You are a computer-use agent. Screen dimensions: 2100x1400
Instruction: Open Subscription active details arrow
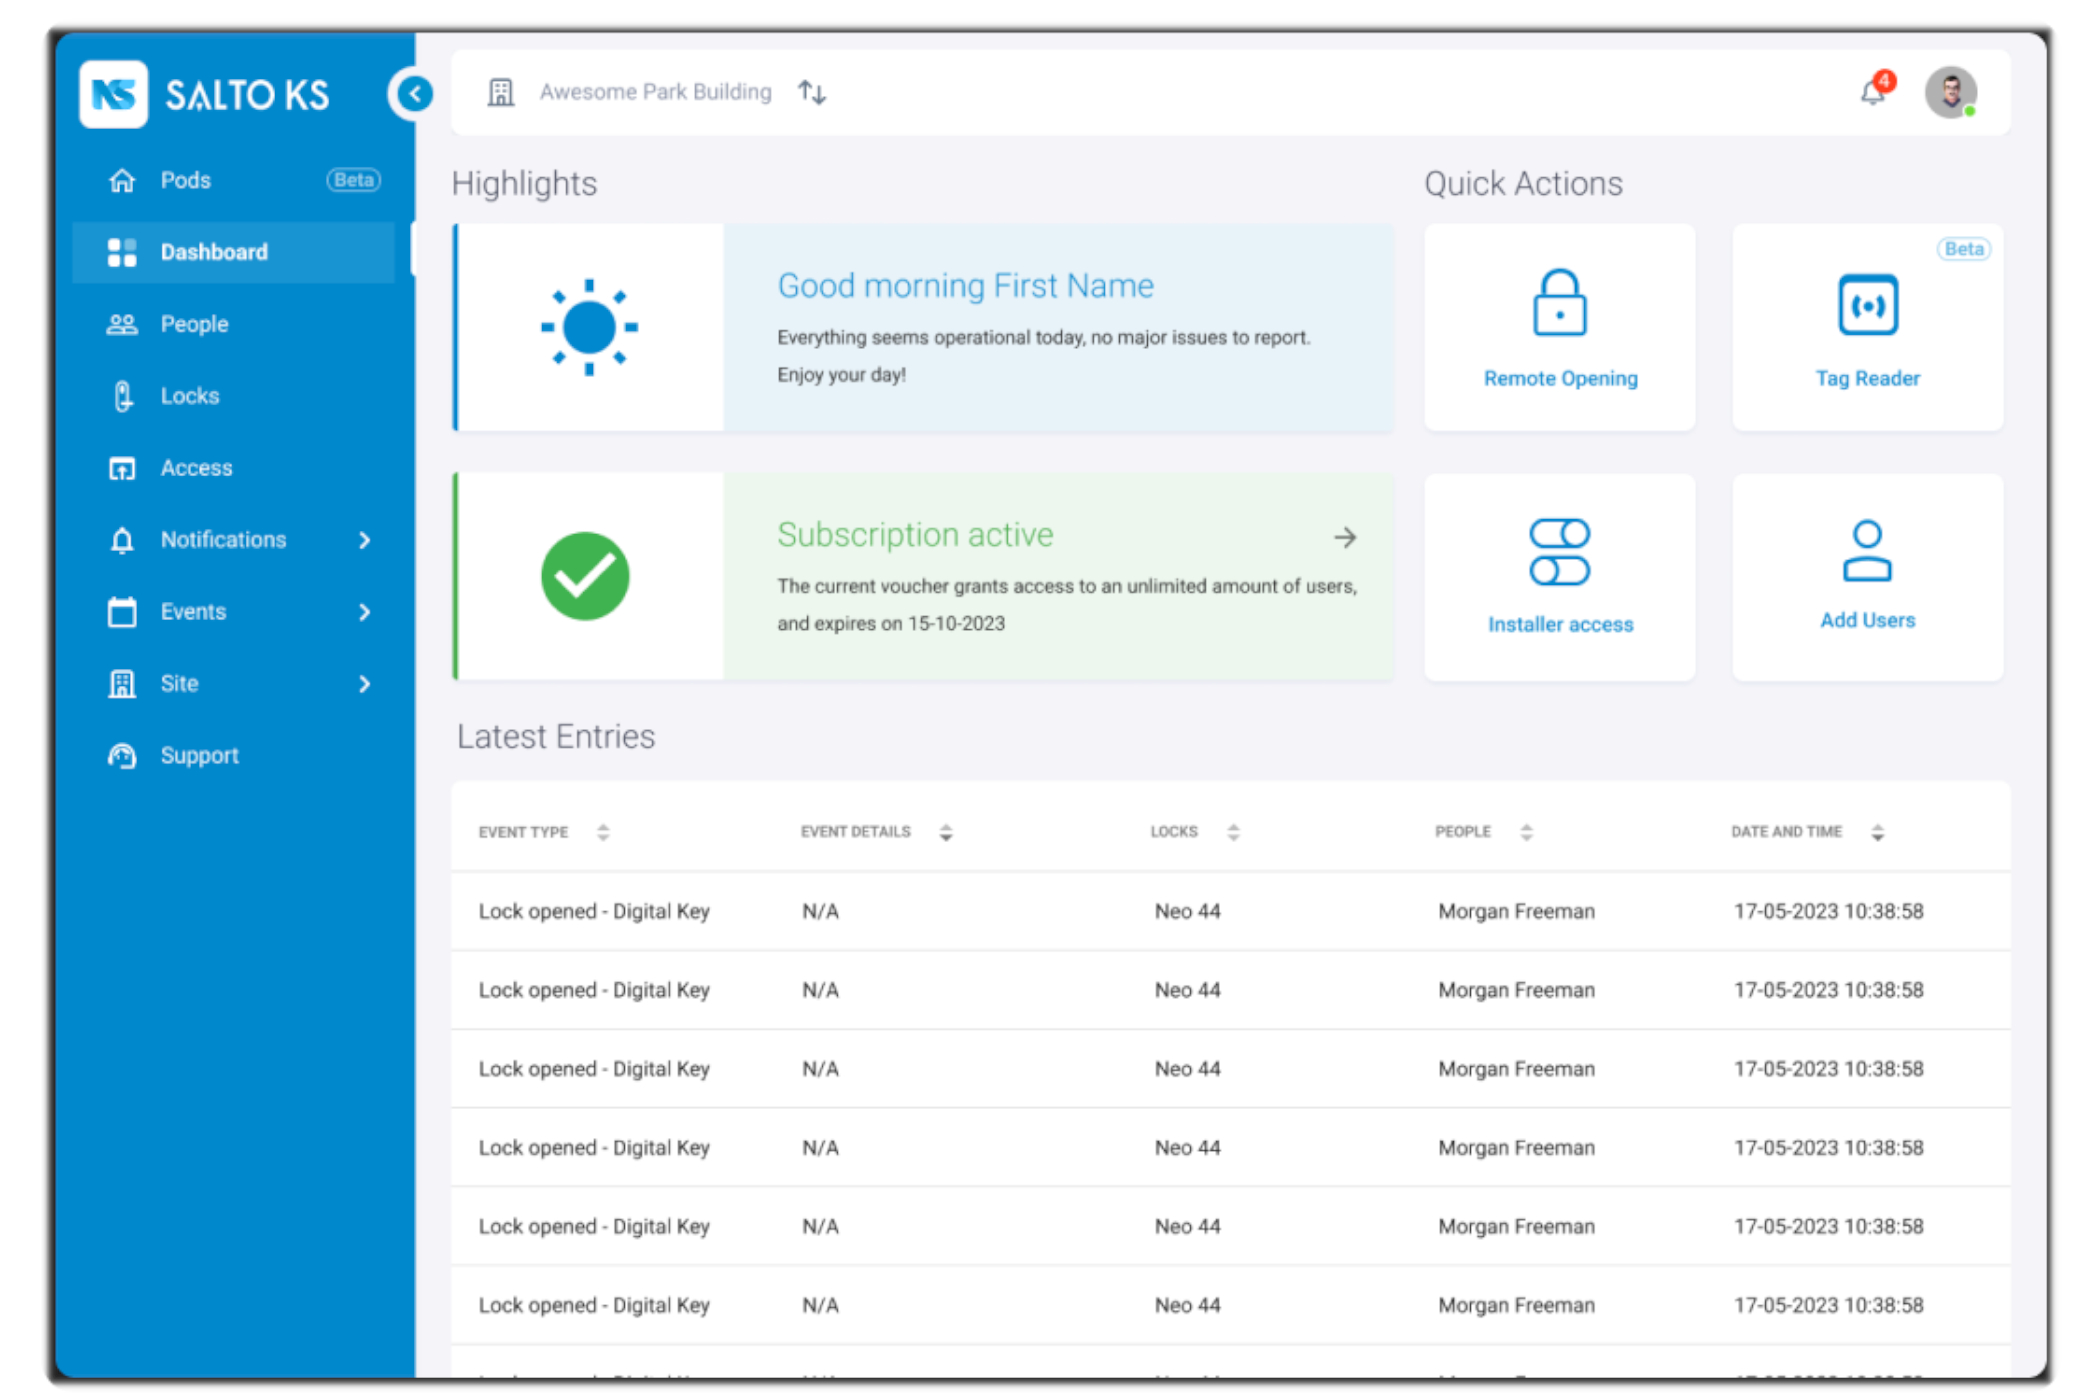(1345, 538)
